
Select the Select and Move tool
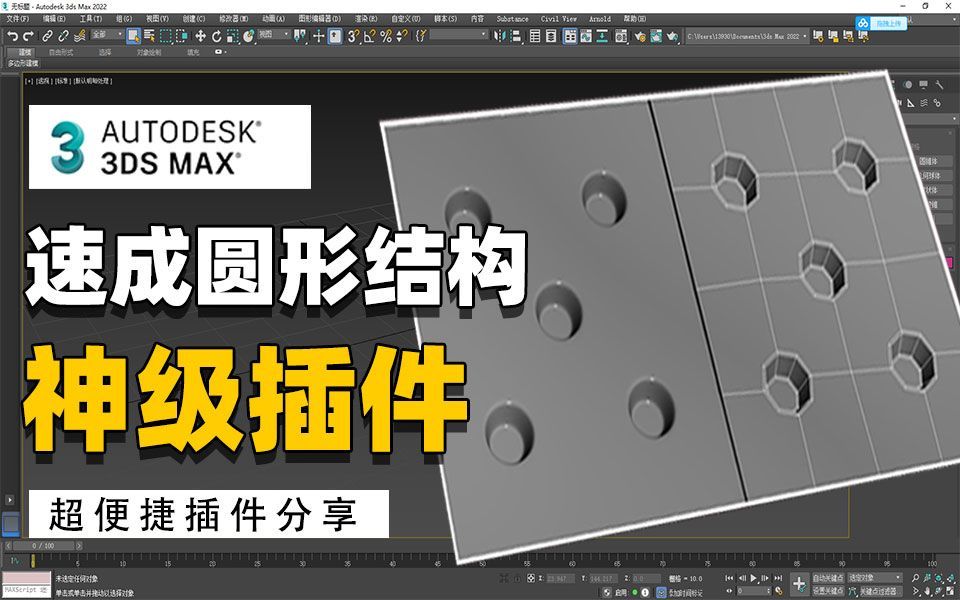point(200,37)
